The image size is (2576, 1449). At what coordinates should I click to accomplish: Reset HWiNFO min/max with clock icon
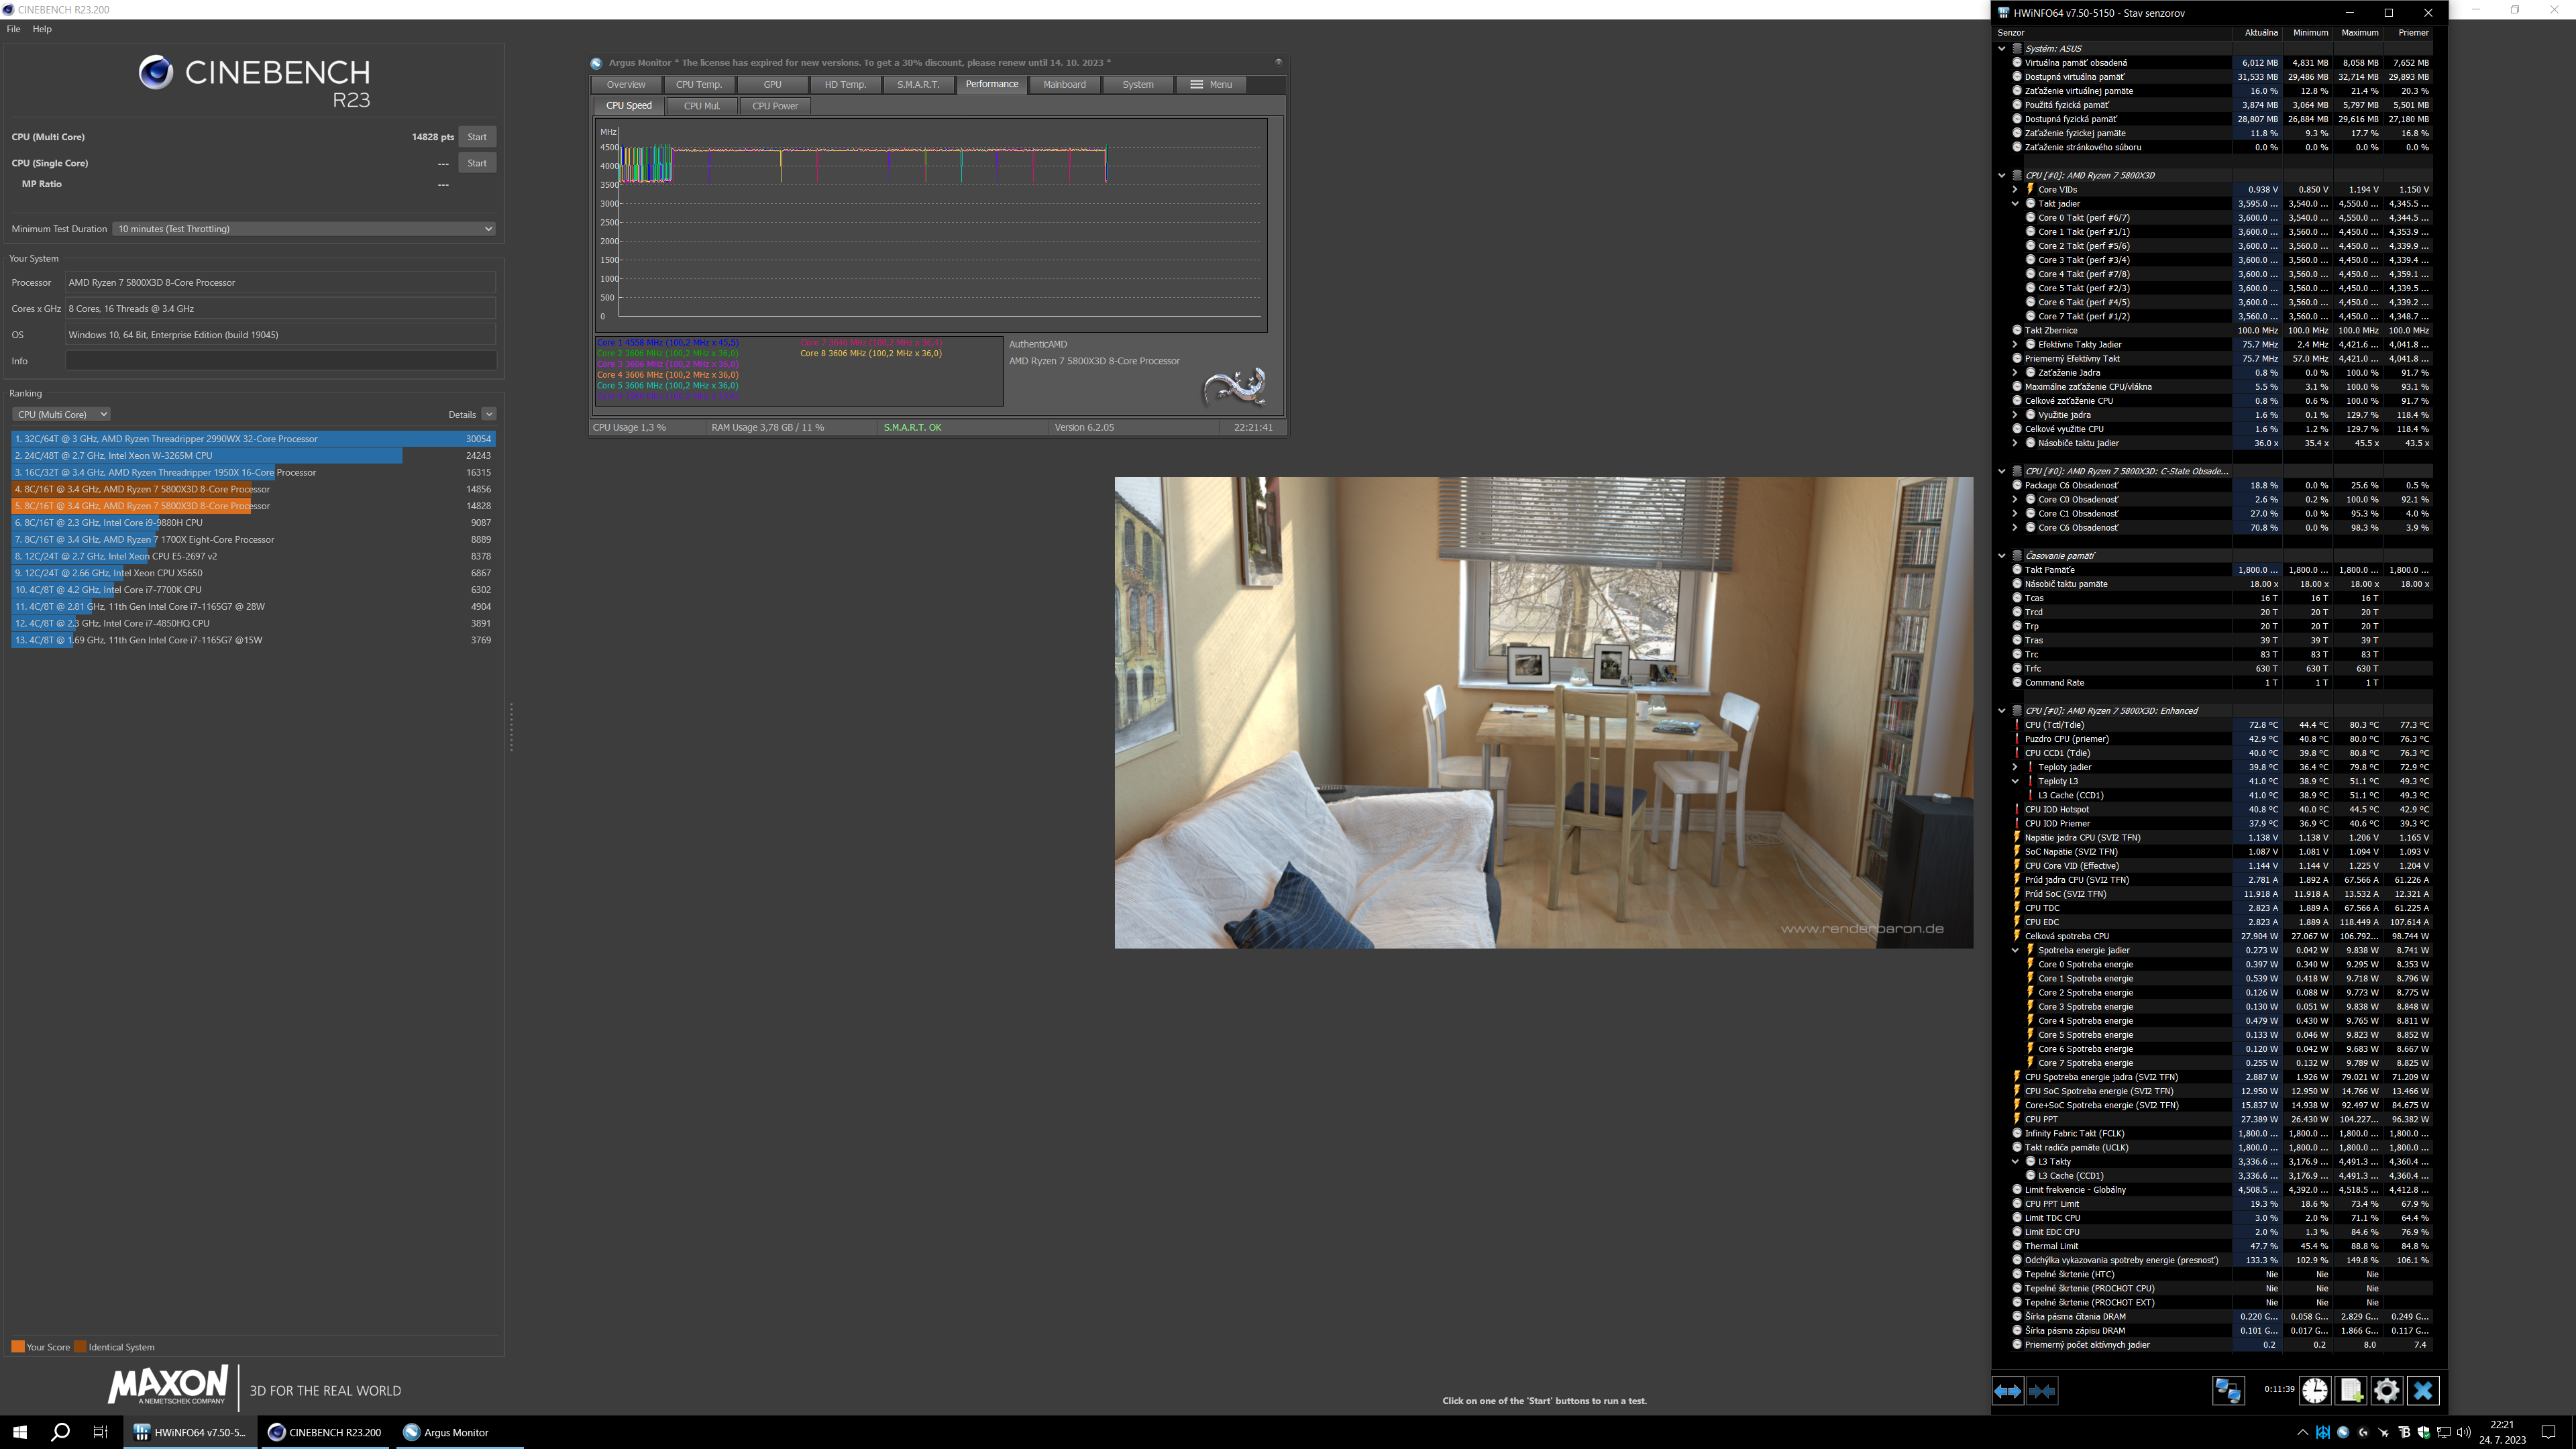click(2315, 1391)
